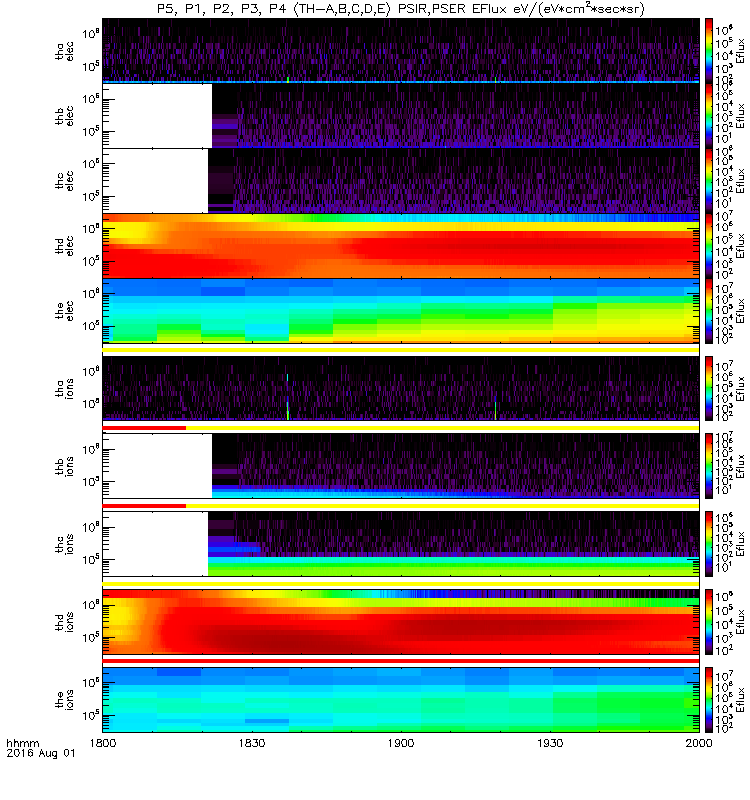Viewport: 750px width, 800px height.
Task: Click the 'Eflux' label beside tha elec color bar
Action: tap(741, 51)
